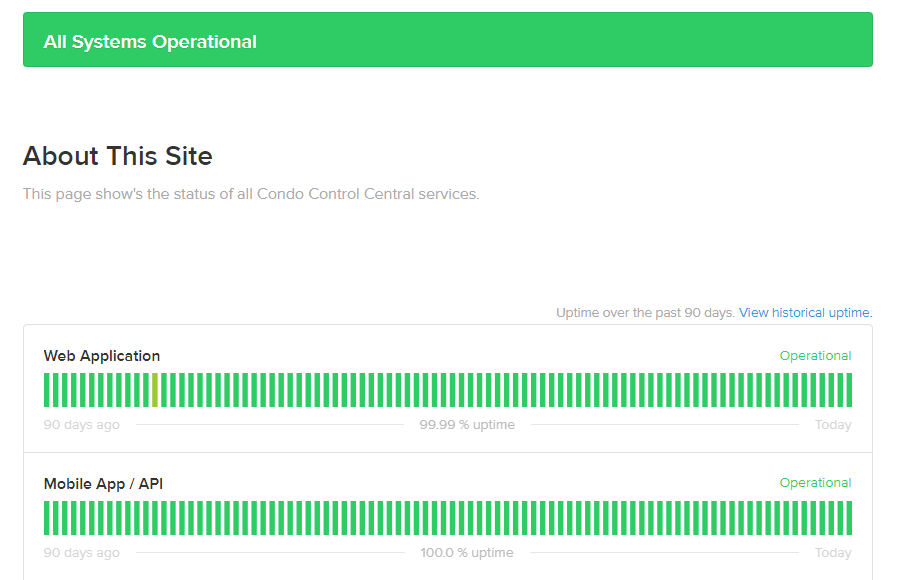Click the 90 days ago label under Mobile App / API

82,553
